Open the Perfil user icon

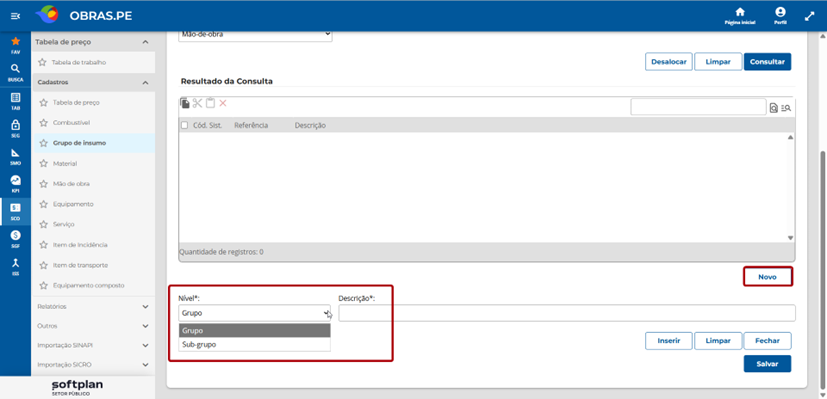(780, 12)
